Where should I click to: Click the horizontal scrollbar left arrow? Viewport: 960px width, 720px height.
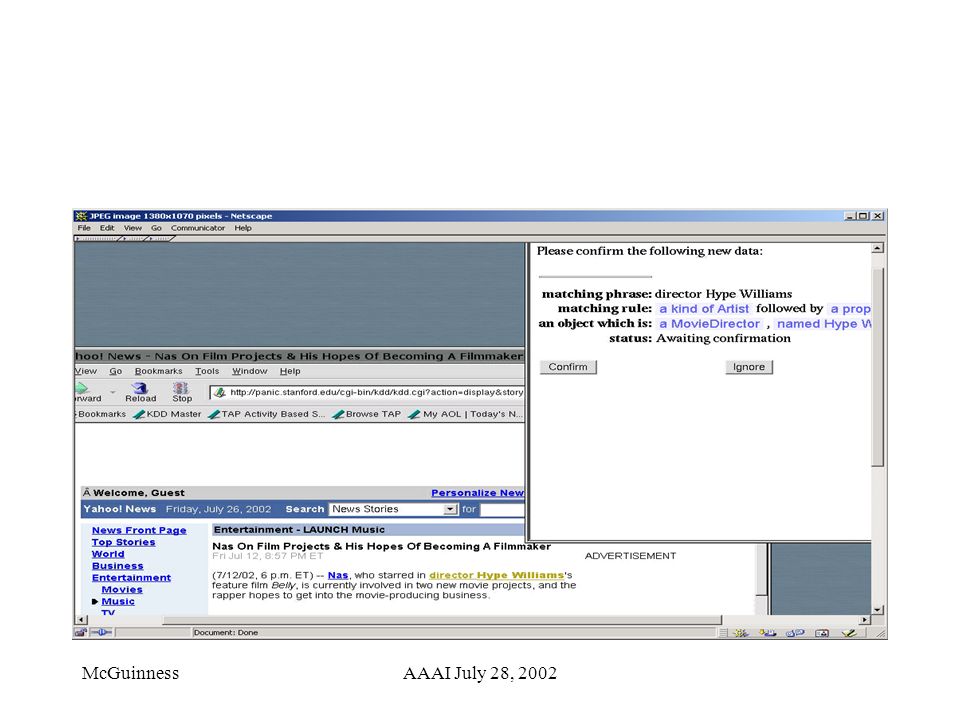tap(80, 620)
